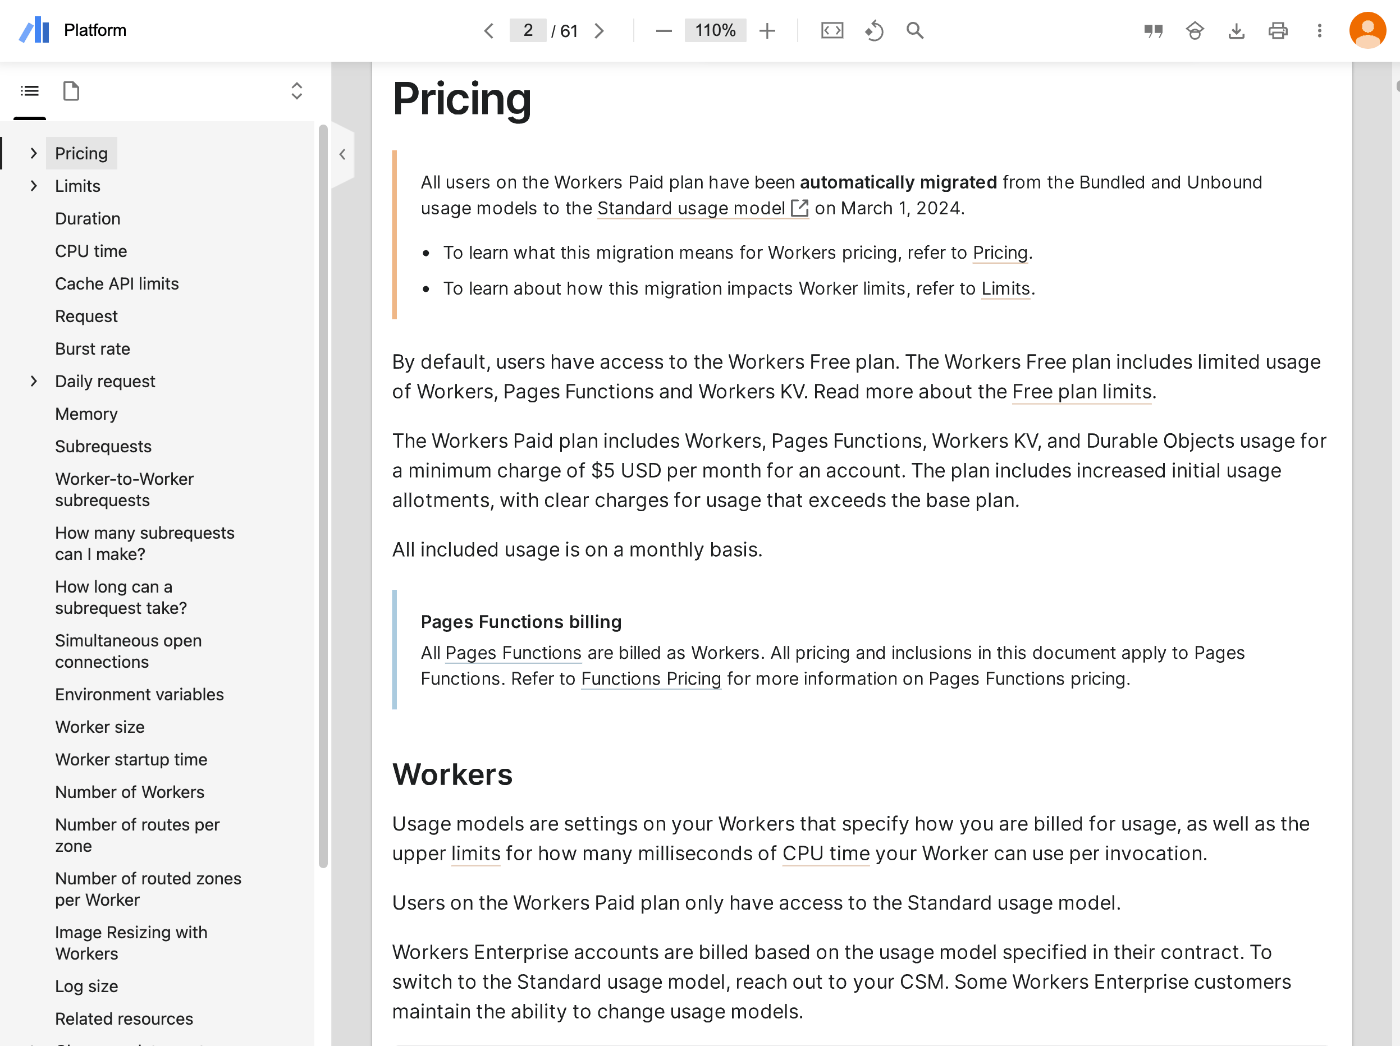
Task: Switch to the outline list tab
Action: coord(30,91)
